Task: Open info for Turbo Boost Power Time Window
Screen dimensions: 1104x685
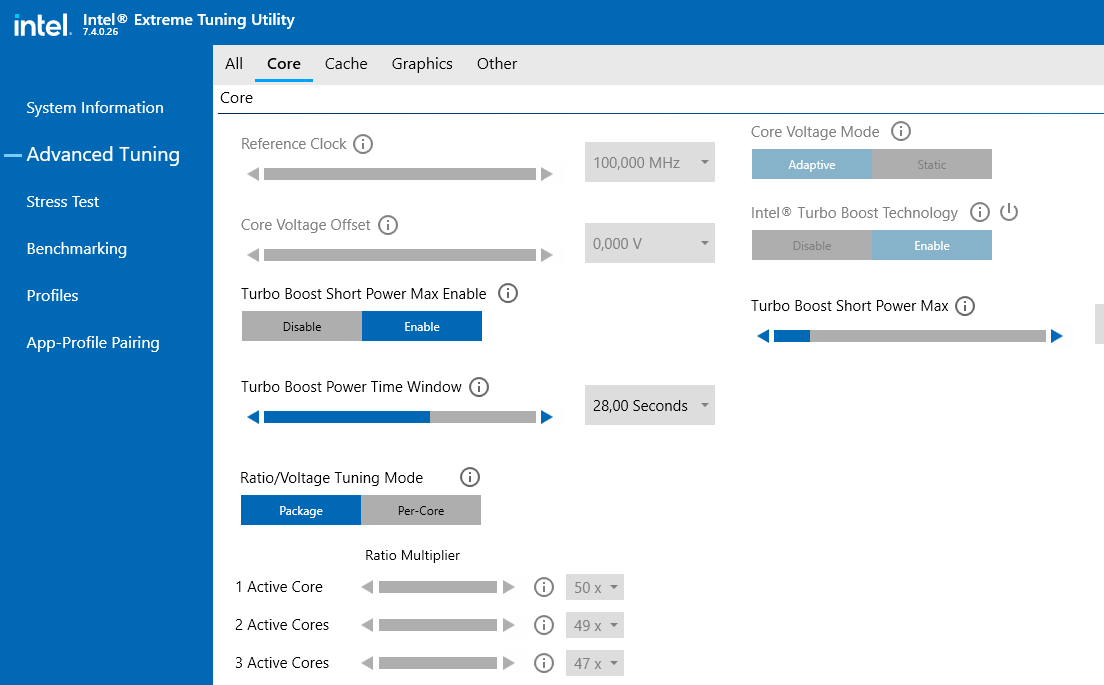Action: (x=479, y=387)
